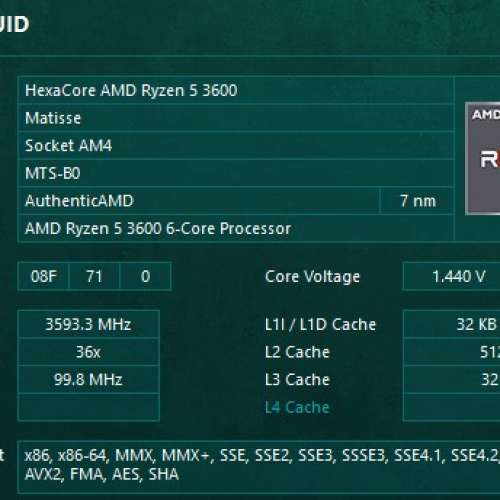The height and width of the screenshot is (500, 500).
Task: Select the '32 KB' L1 cache value
Action: [x=452, y=324]
